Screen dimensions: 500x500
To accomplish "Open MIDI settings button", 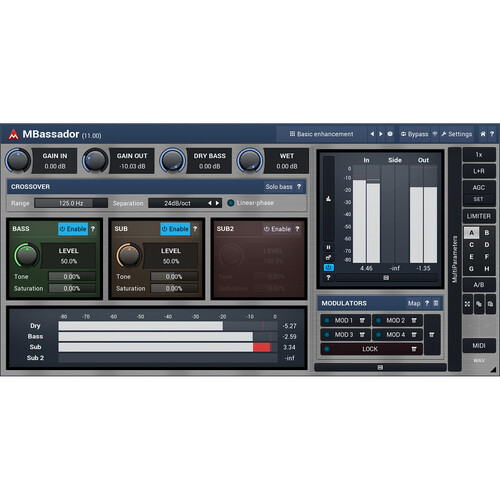I will [479, 346].
